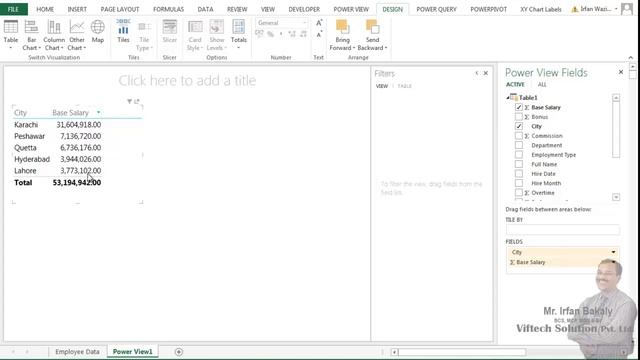
Task: Click Base Salary column sort arrow
Action: coord(98,112)
